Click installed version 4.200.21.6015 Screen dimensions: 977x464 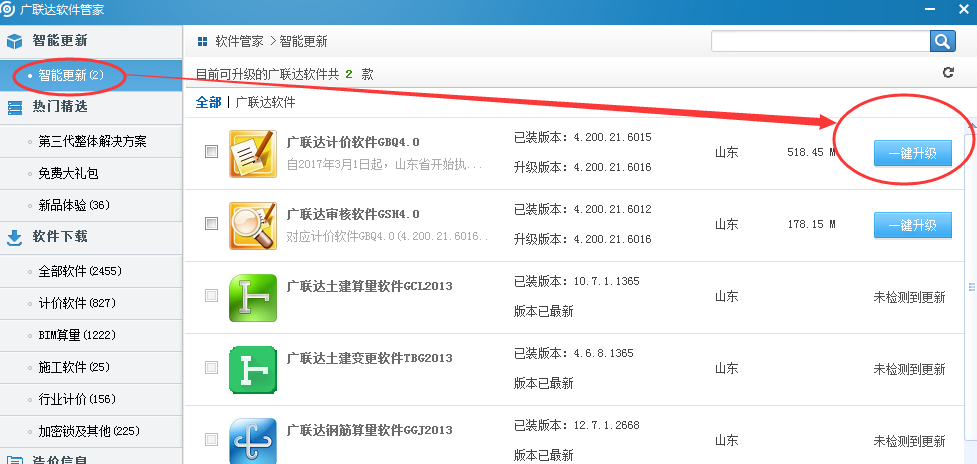(x=612, y=138)
